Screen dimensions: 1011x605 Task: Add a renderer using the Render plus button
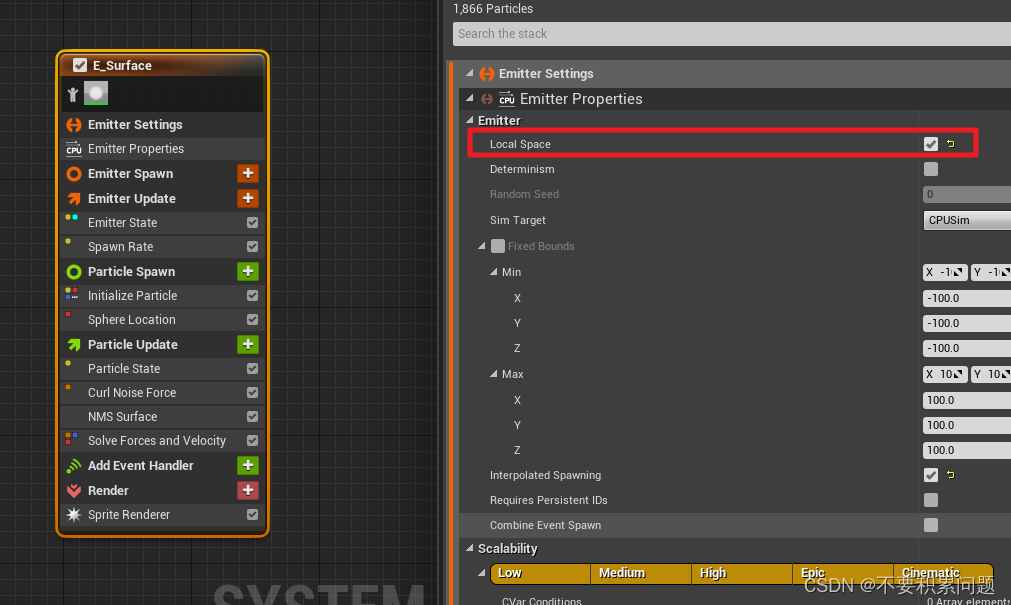point(248,490)
